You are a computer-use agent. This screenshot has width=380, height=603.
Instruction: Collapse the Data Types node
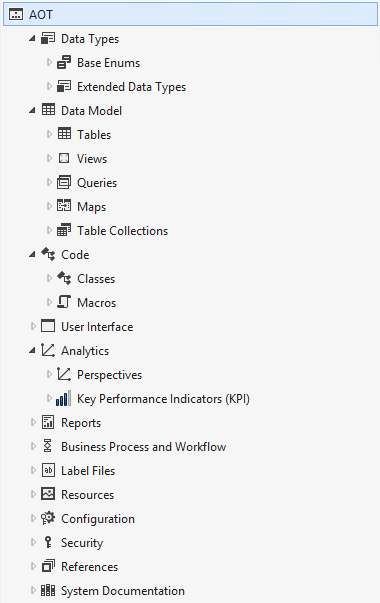tap(32, 38)
